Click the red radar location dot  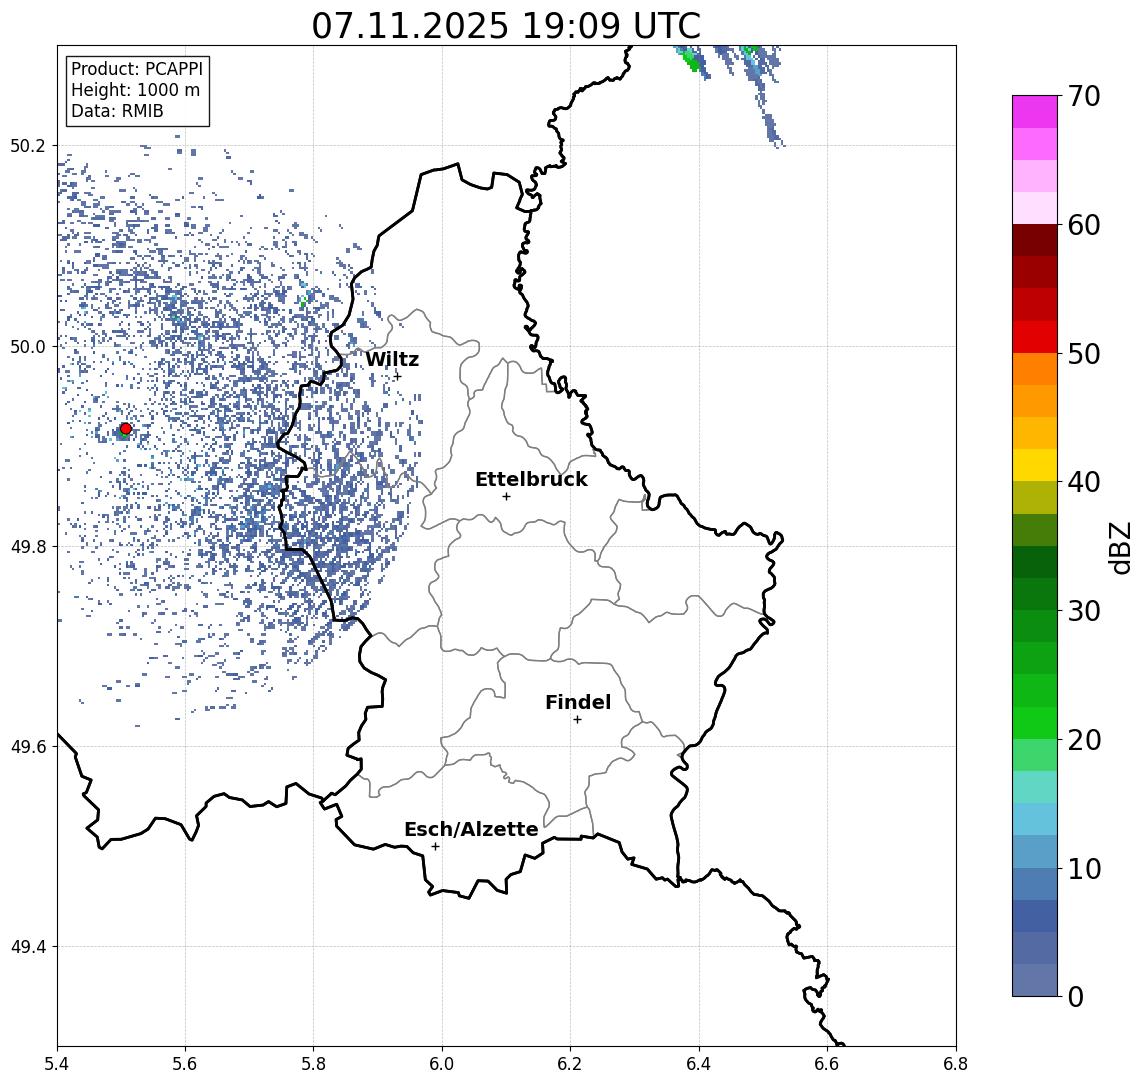pyautogui.click(x=126, y=429)
